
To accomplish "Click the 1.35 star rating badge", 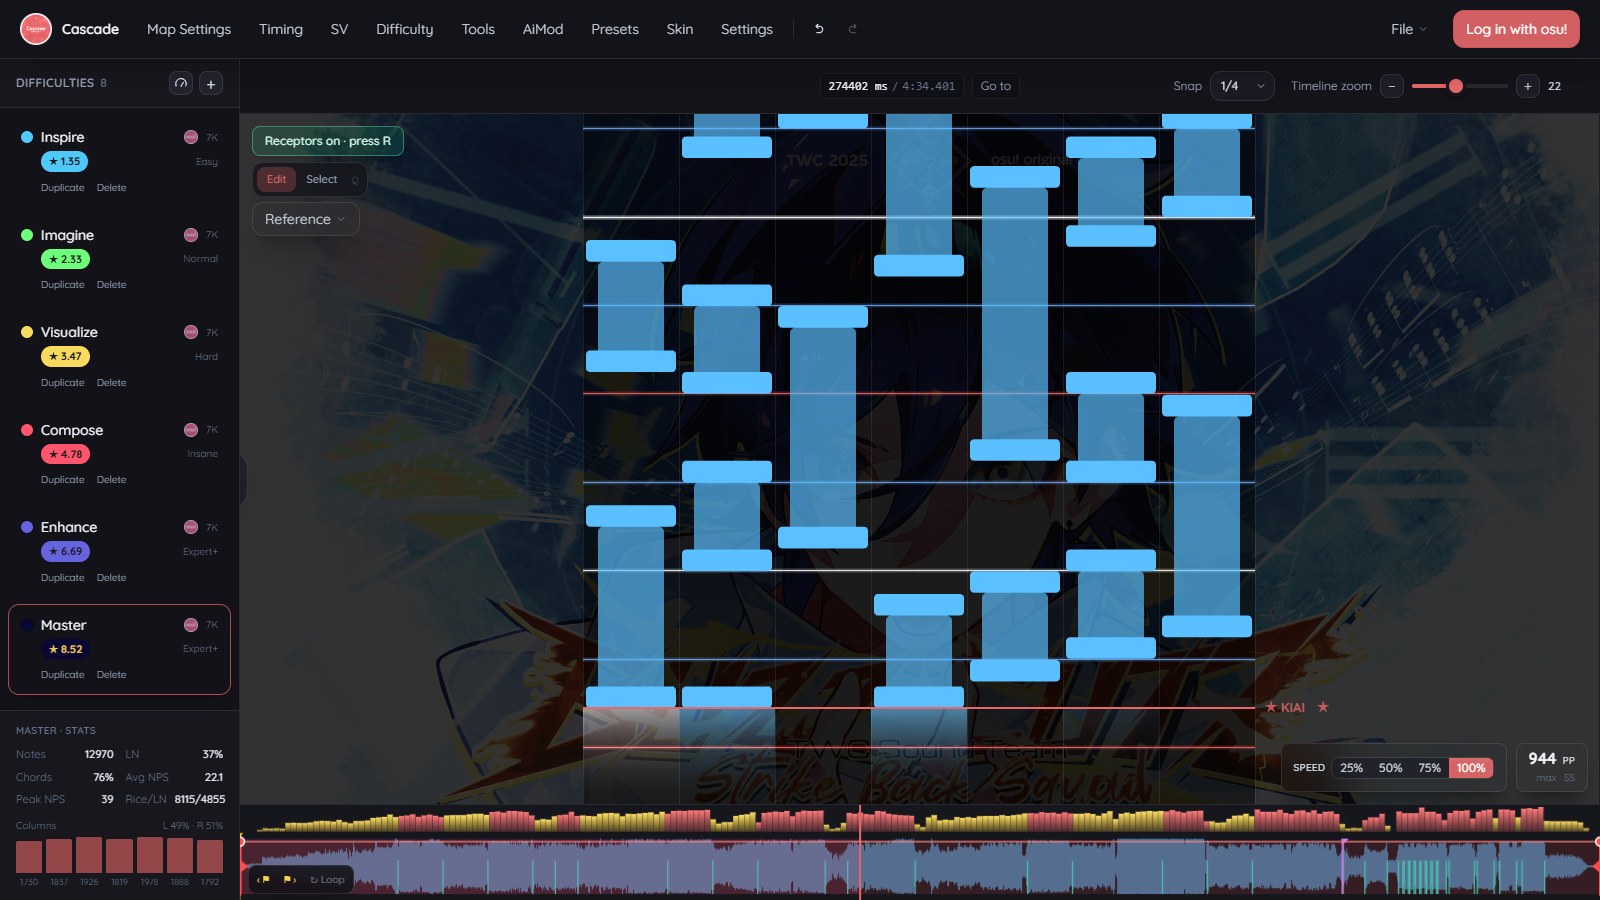I will coord(64,161).
